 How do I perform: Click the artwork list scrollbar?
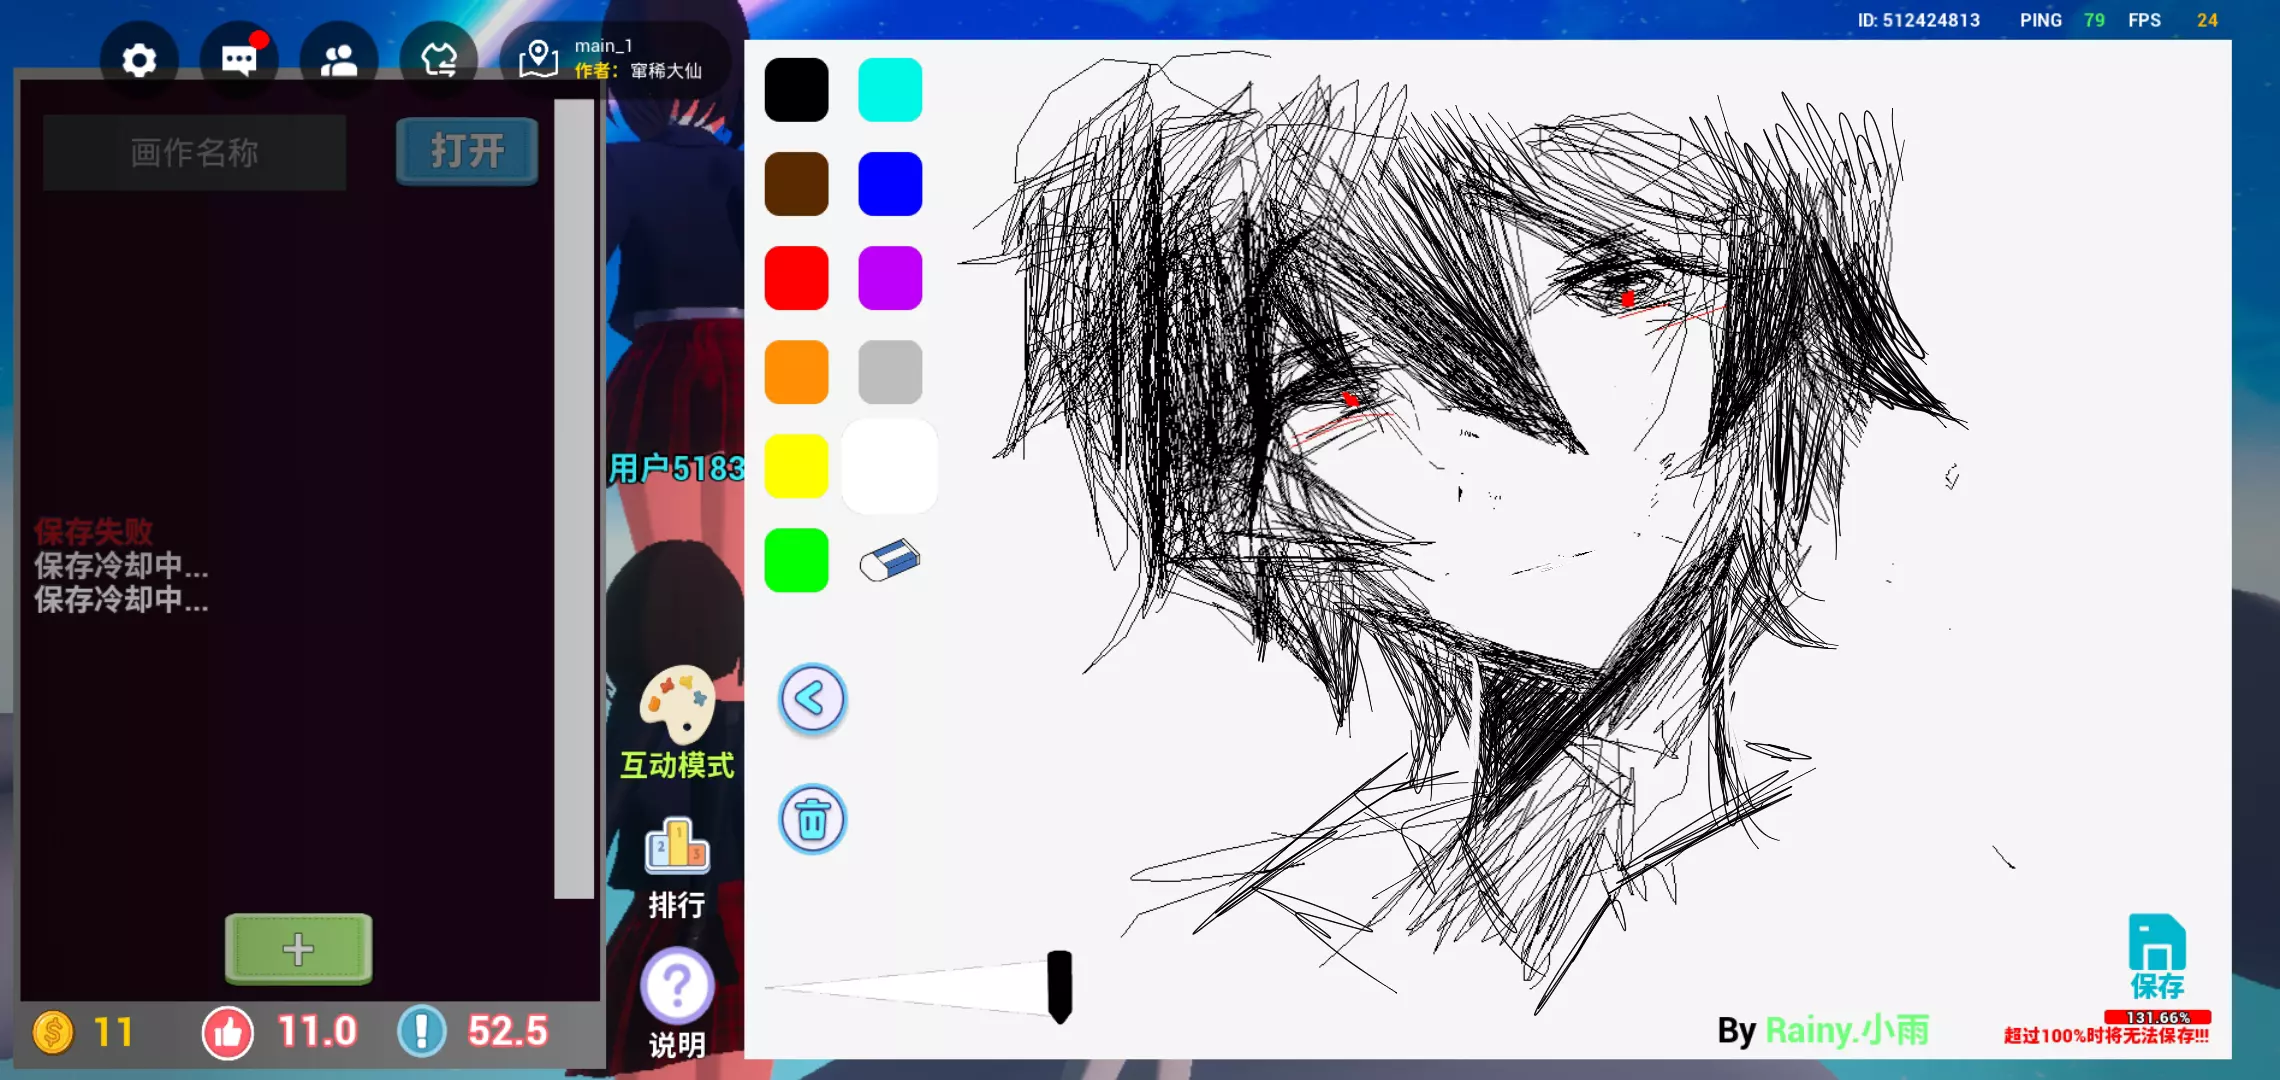(x=574, y=498)
